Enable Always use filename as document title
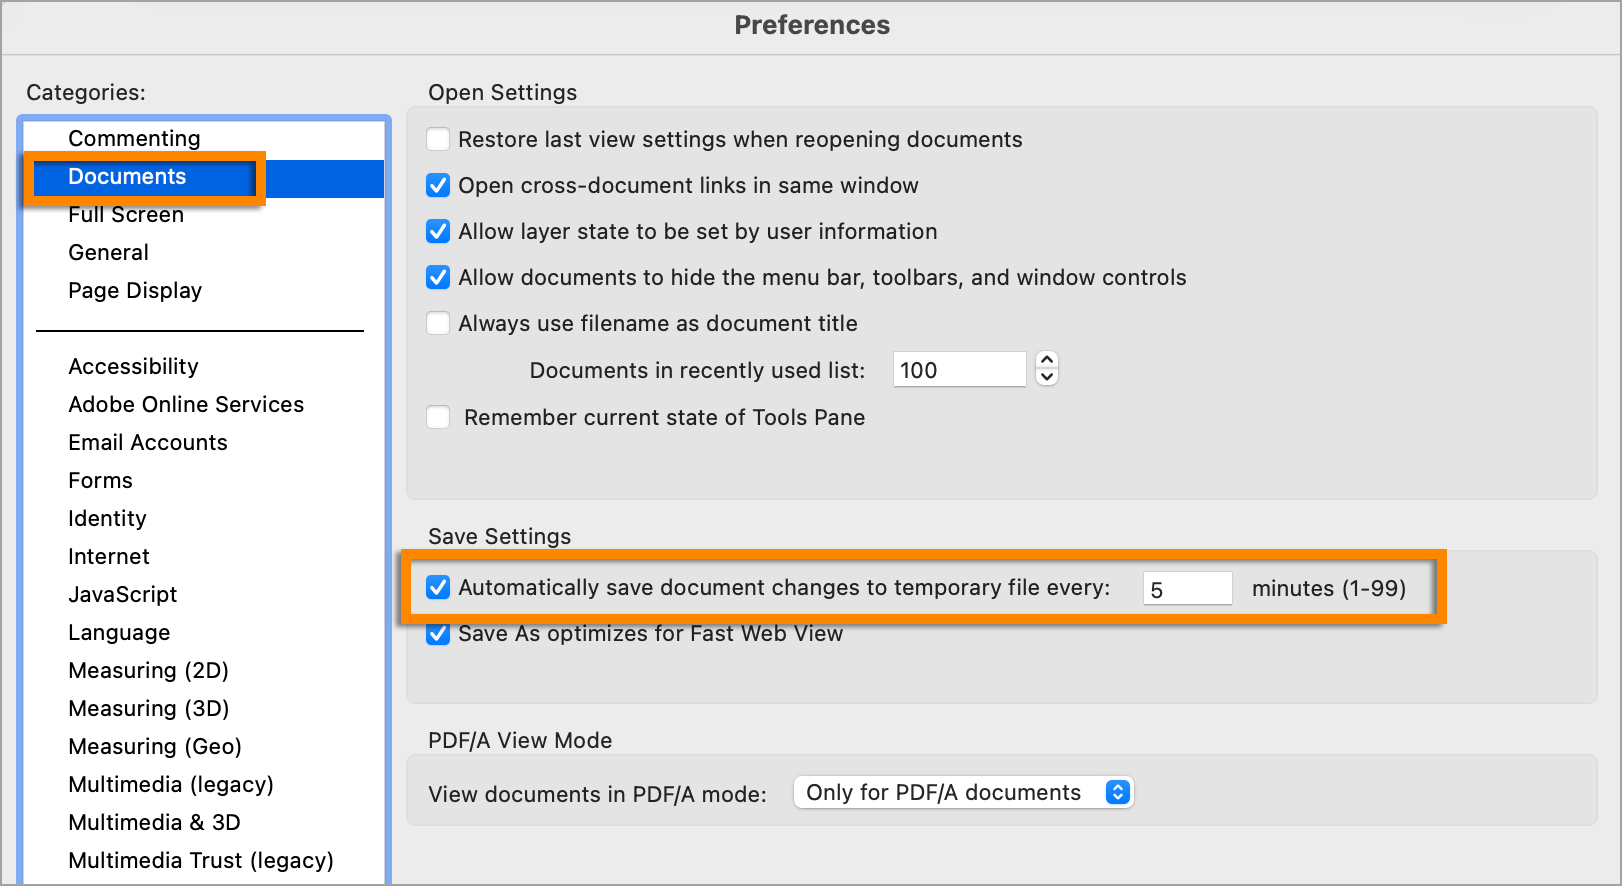The width and height of the screenshot is (1622, 886). (x=438, y=323)
